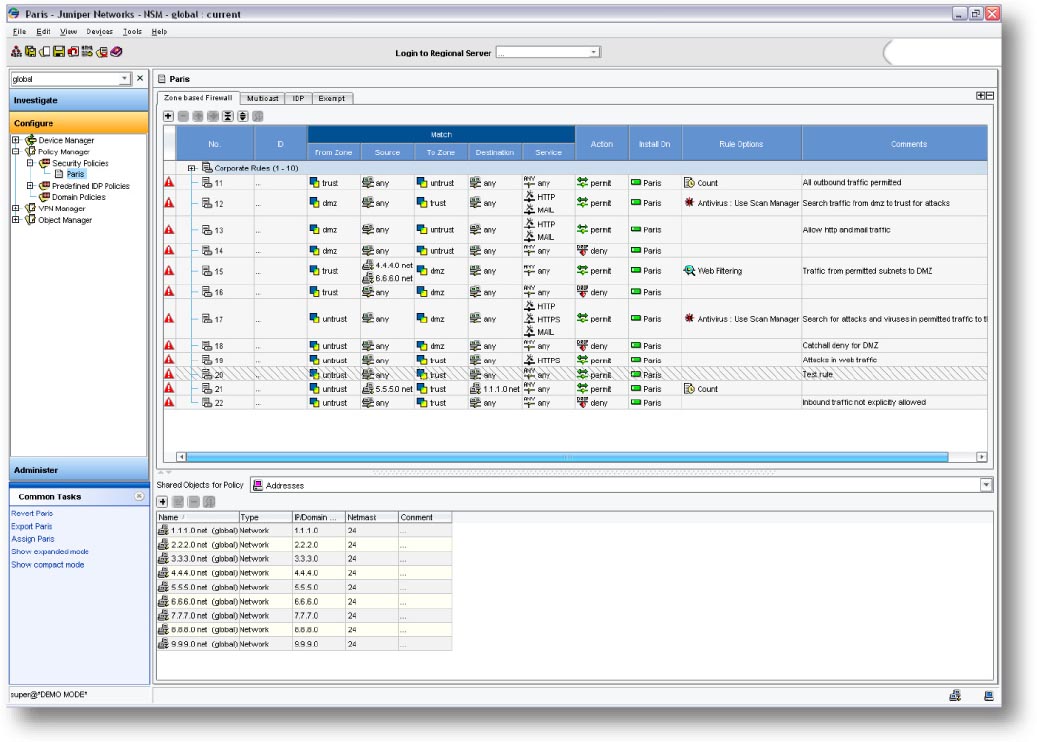Collapse the Security Policies tree node
Screen dimensions: 1037x742
(x=30, y=162)
